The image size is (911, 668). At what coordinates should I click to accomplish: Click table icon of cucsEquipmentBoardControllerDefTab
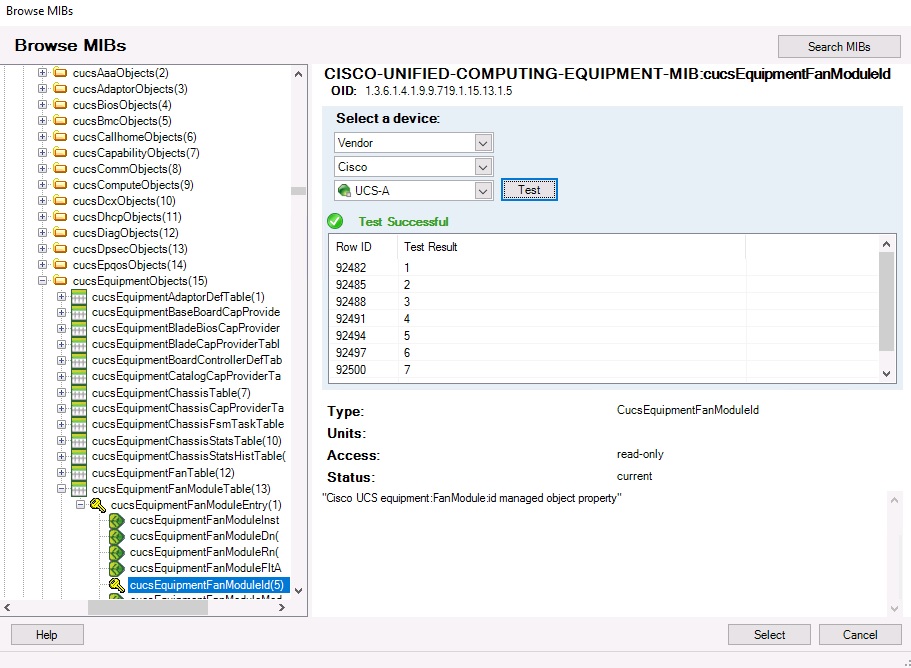pyautogui.click(x=79, y=360)
